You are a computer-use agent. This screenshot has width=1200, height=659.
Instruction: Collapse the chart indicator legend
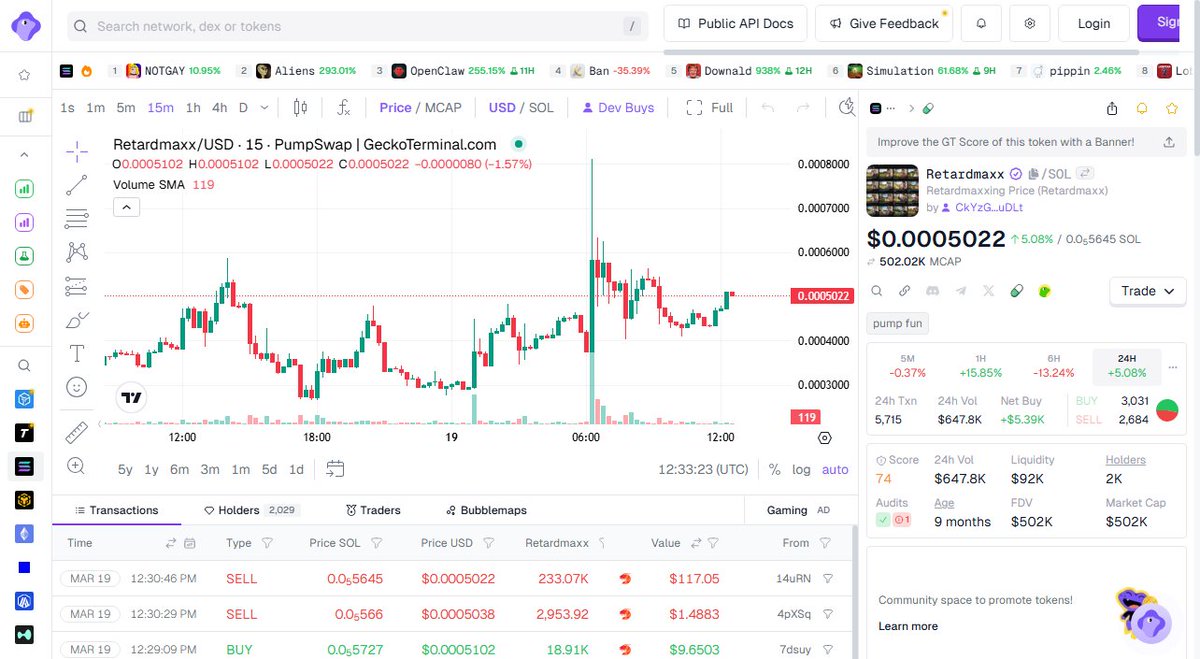tap(126, 207)
